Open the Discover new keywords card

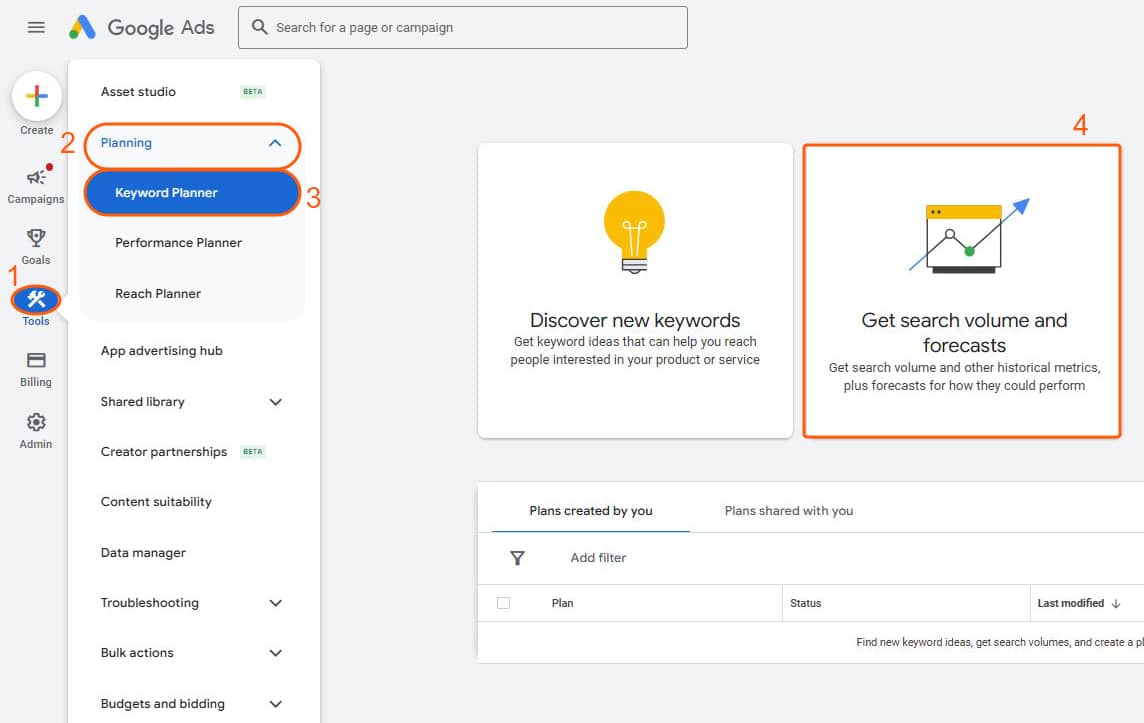coord(635,290)
